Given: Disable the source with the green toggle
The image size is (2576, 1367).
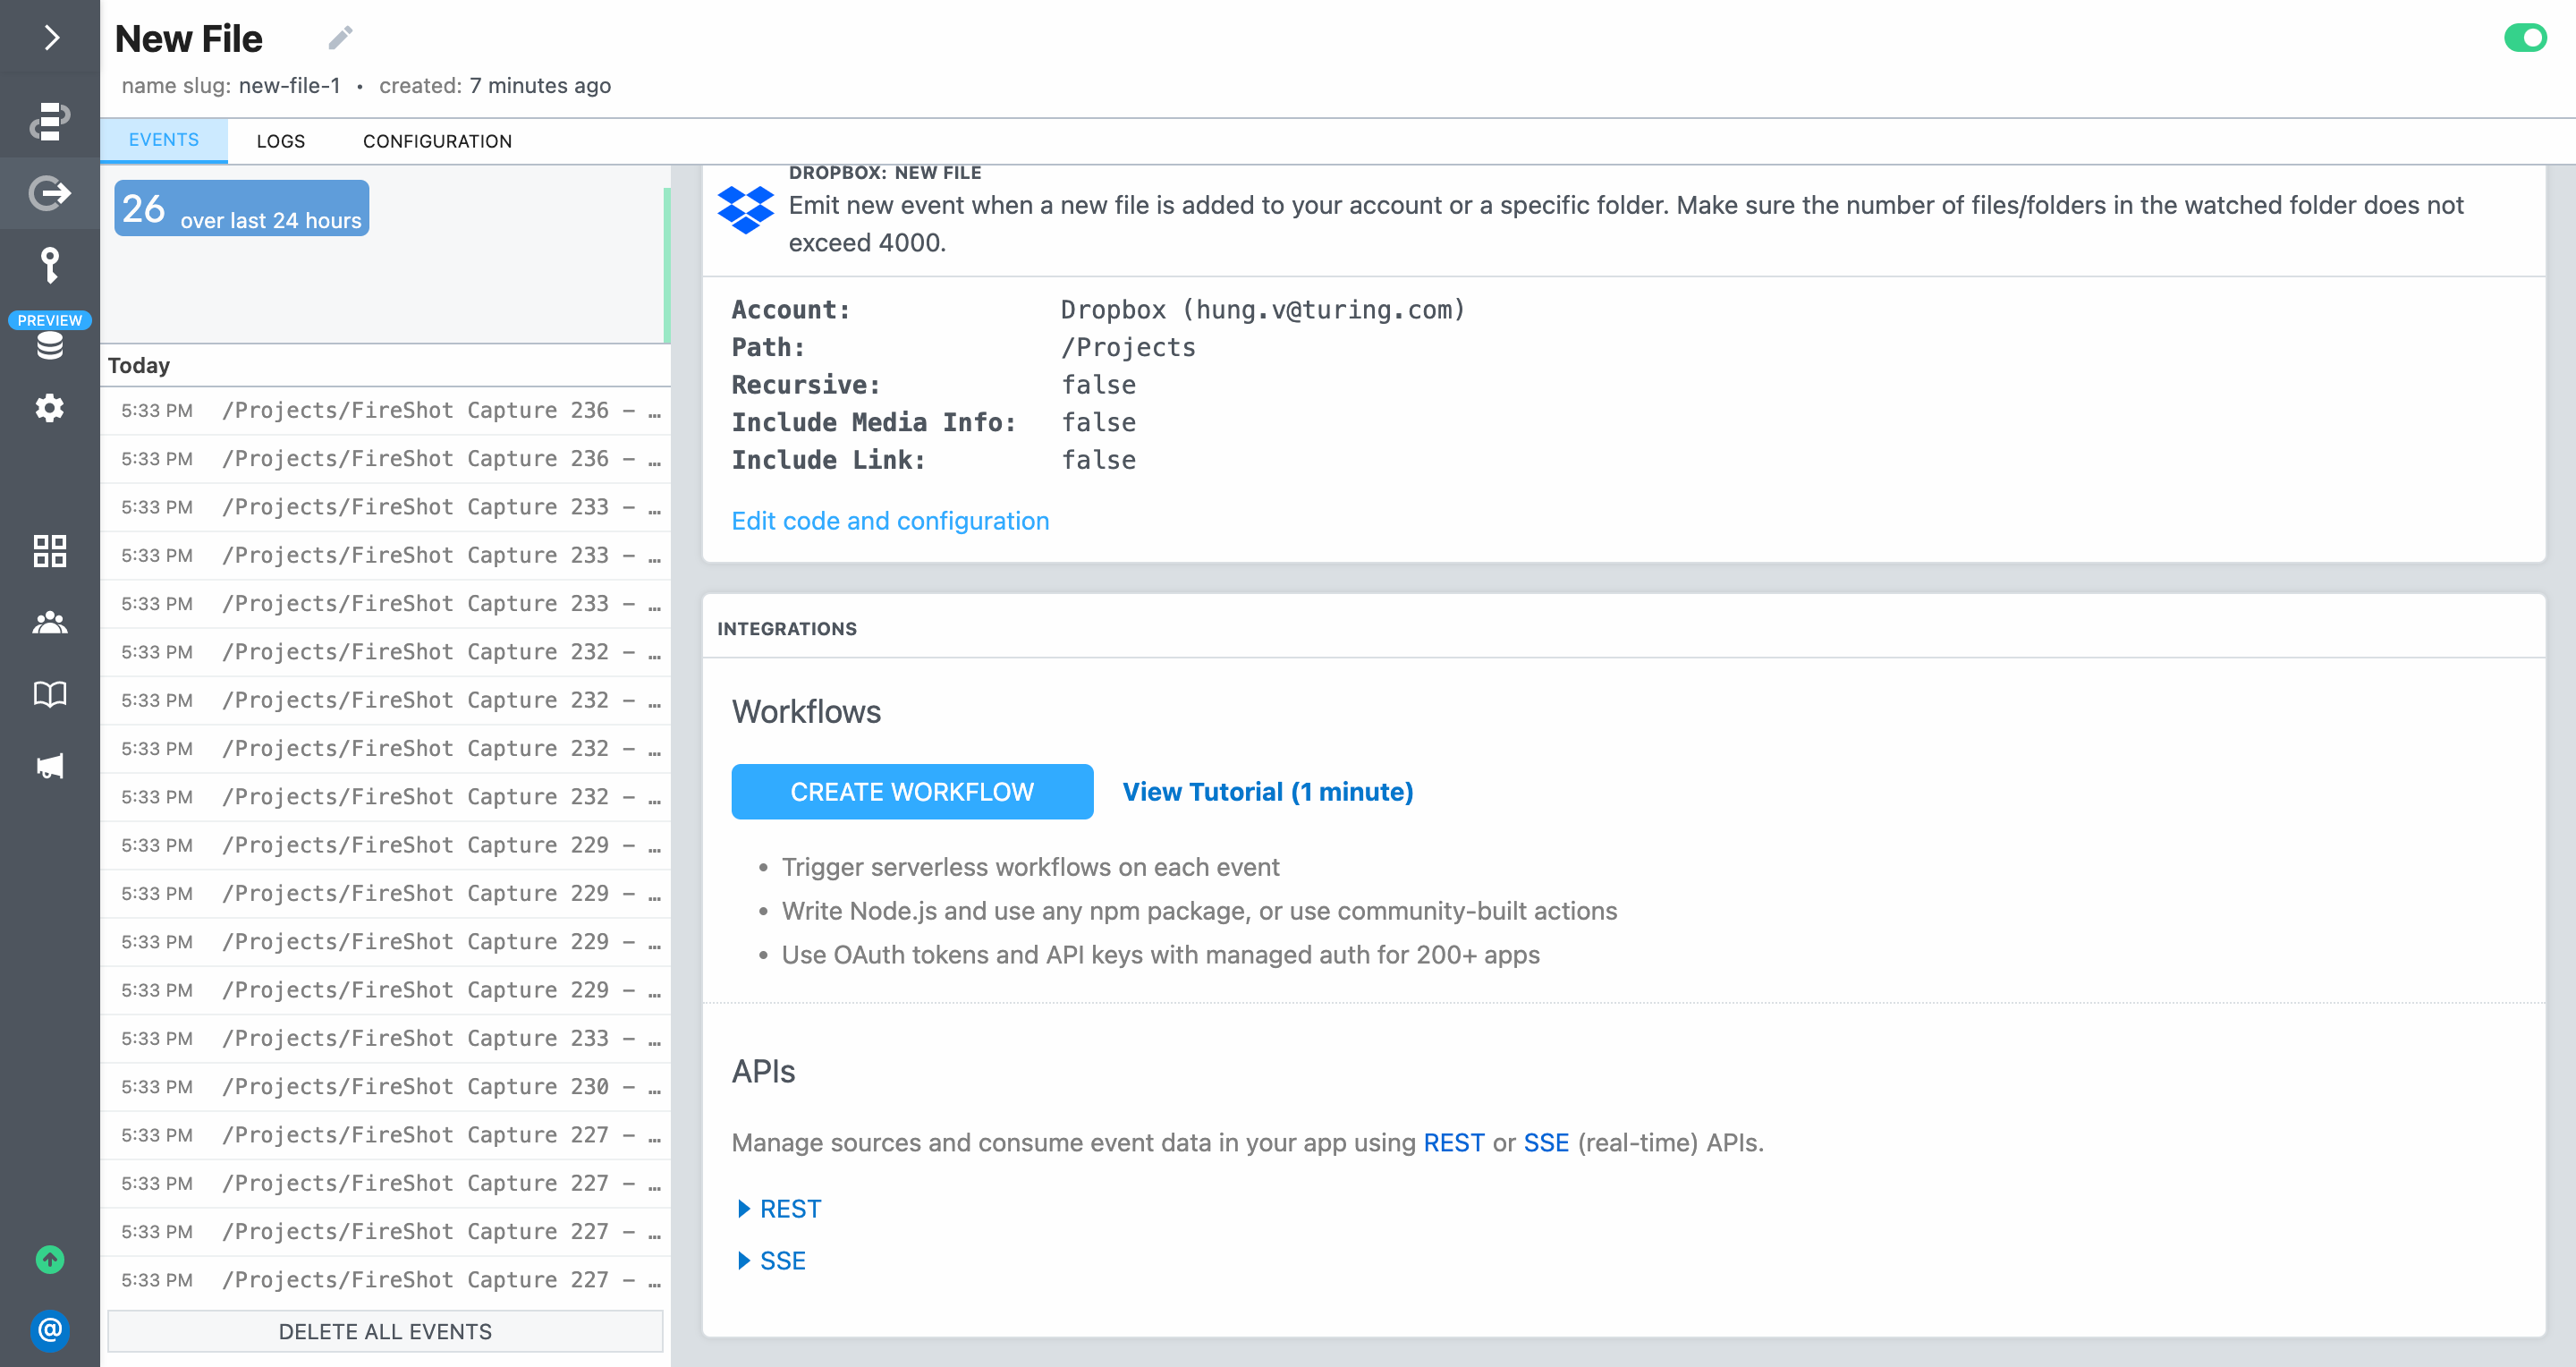Looking at the screenshot, I should pos(2527,38).
